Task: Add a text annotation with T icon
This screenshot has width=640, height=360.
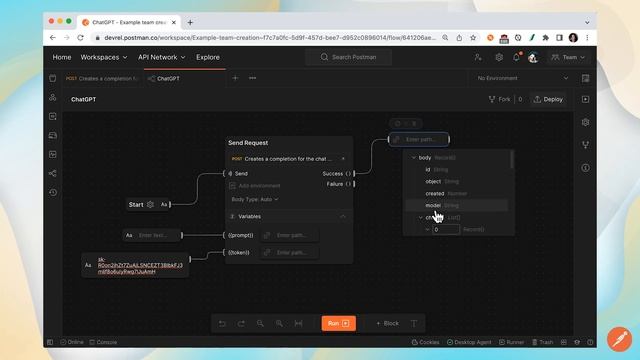Action: point(413,323)
